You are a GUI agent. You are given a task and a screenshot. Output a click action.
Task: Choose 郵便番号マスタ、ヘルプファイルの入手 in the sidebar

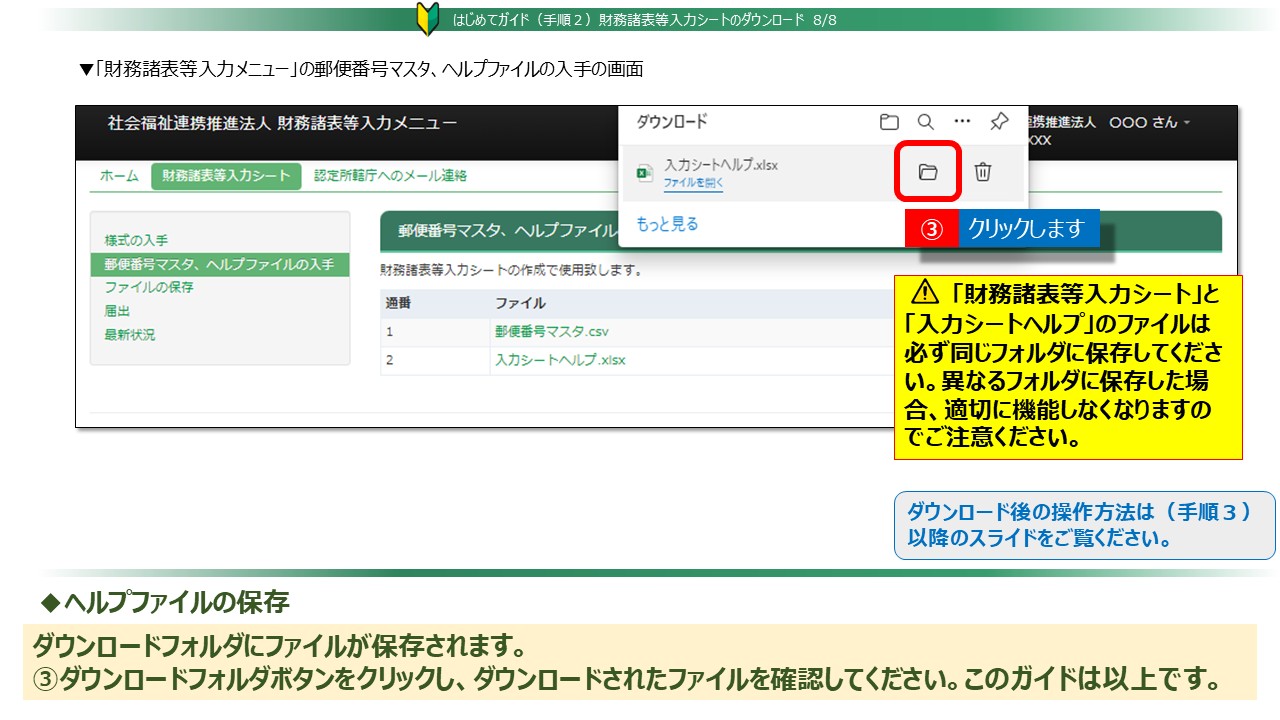click(x=219, y=265)
